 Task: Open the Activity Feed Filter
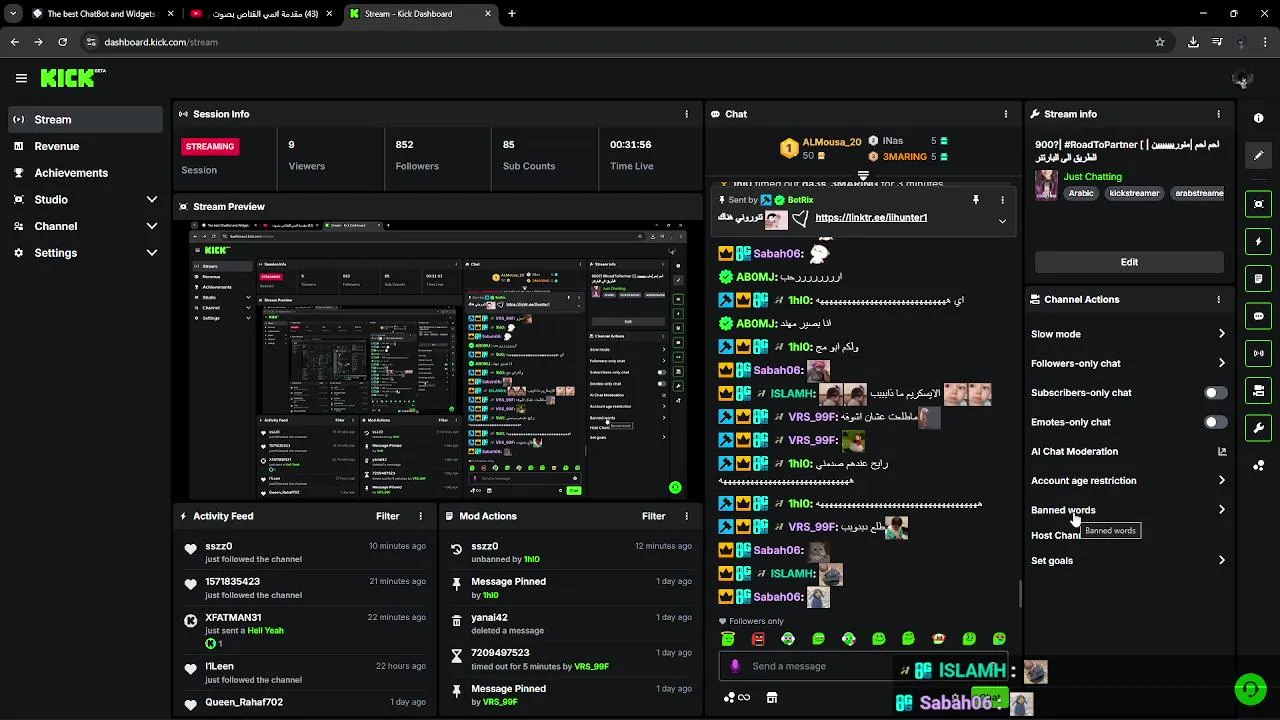click(387, 516)
